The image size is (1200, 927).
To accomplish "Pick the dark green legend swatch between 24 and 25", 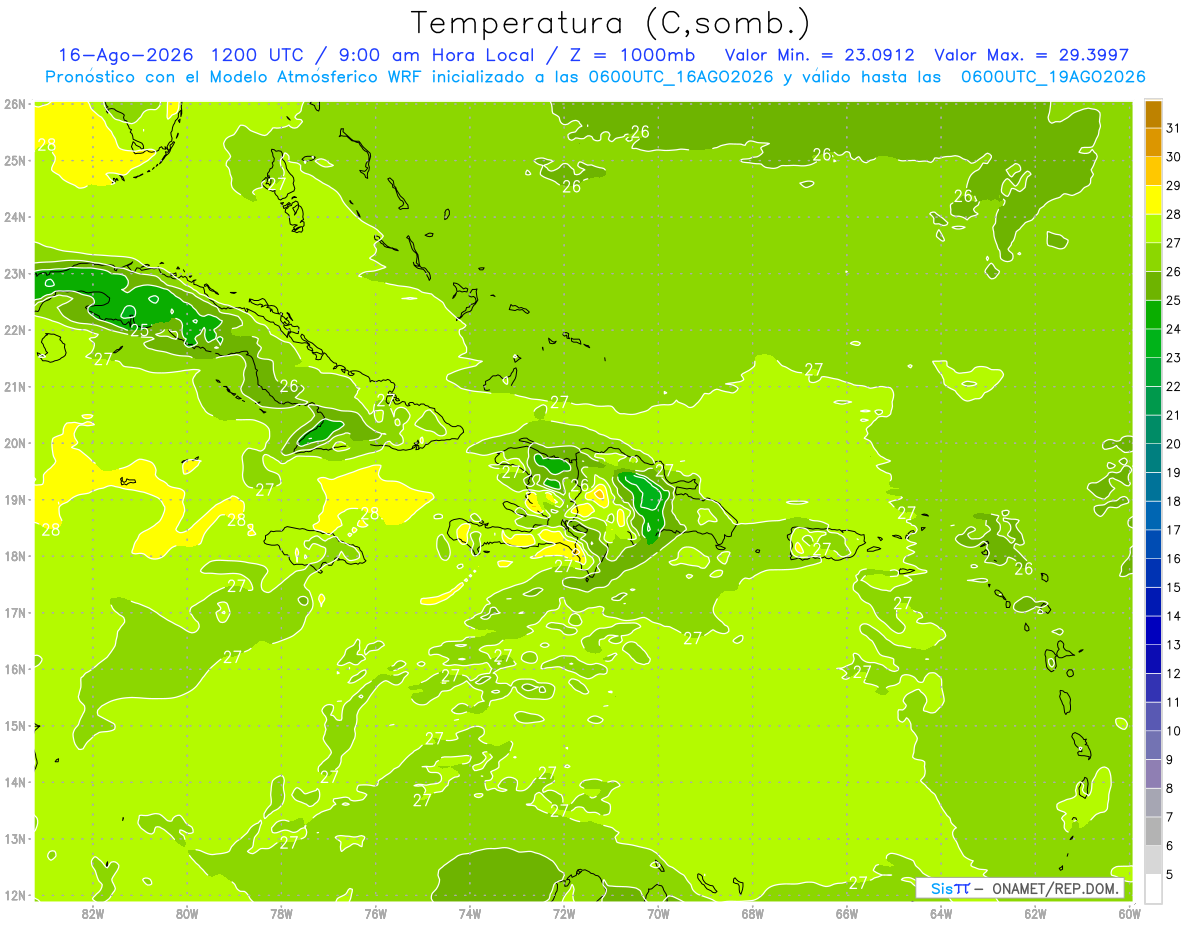I will coord(1153,314).
